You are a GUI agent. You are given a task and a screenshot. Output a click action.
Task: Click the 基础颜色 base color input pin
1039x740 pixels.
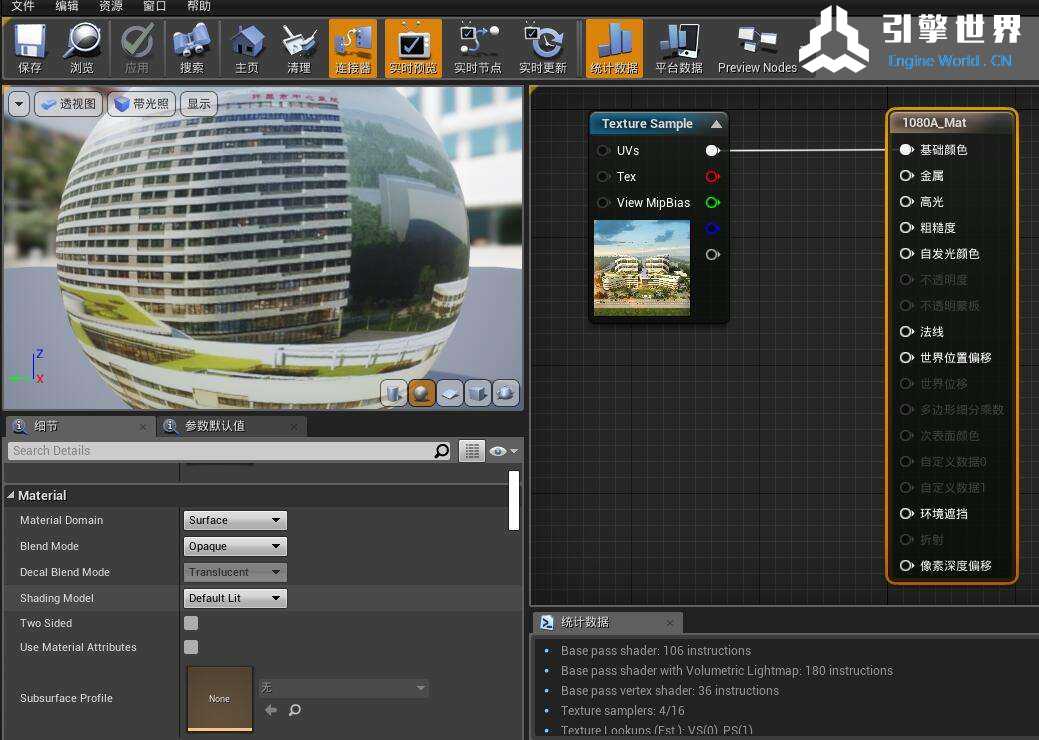click(x=906, y=150)
